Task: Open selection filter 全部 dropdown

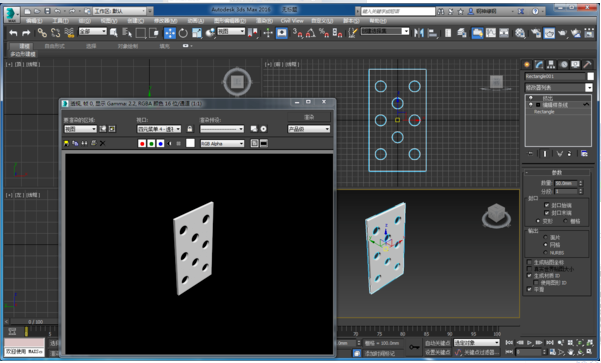Action: tap(93, 31)
